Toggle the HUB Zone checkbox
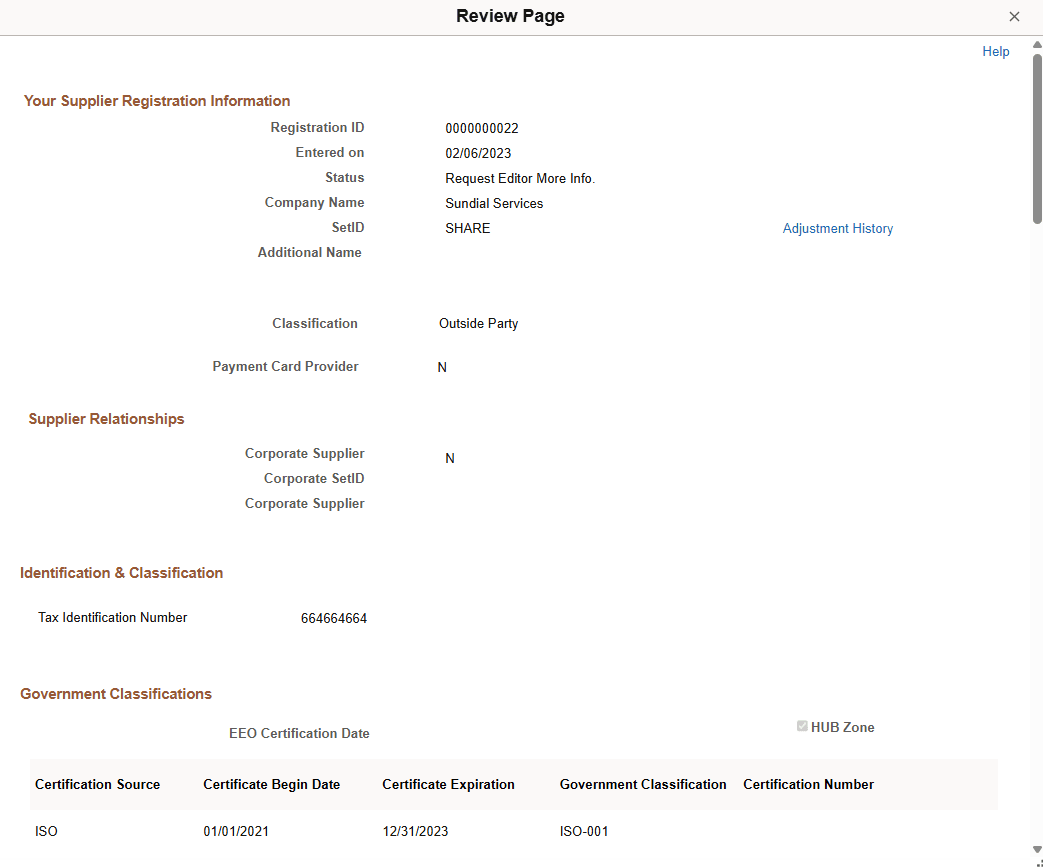Image resolution: width=1043 pixels, height=868 pixels. (801, 726)
